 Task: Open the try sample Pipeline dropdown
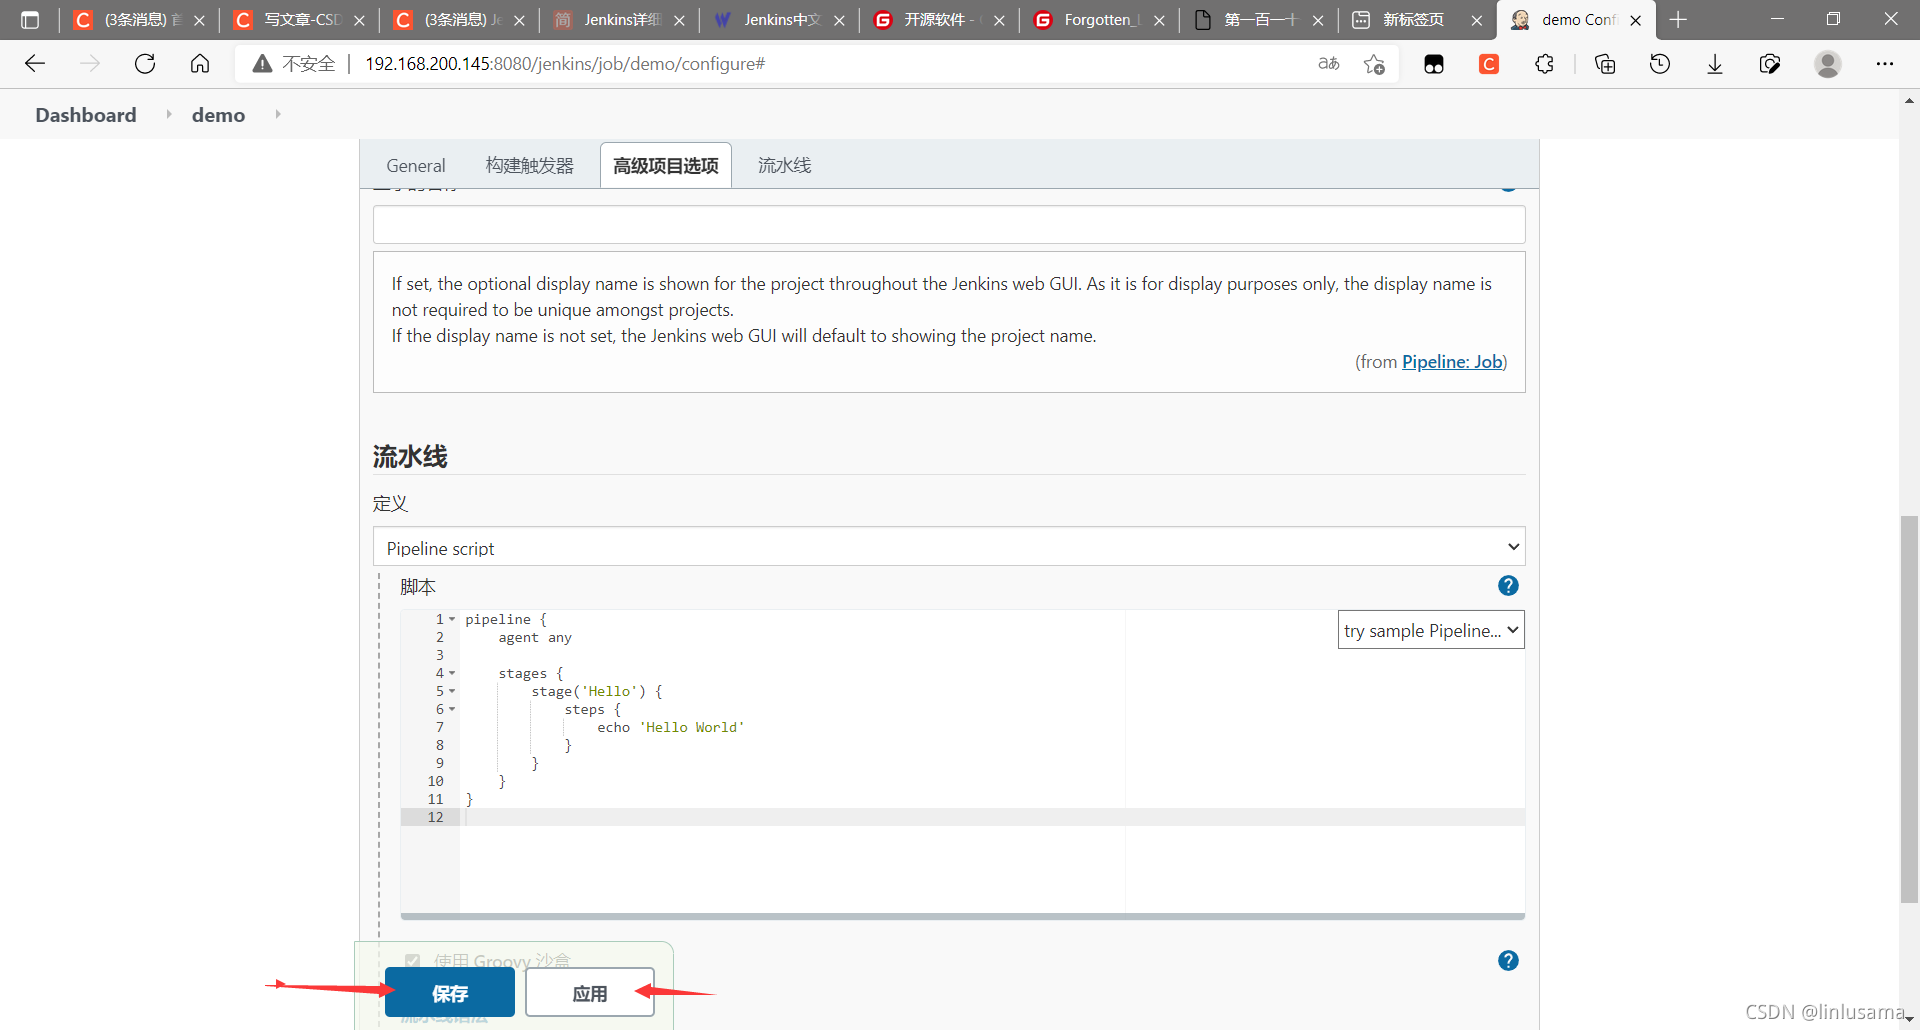tap(1431, 630)
